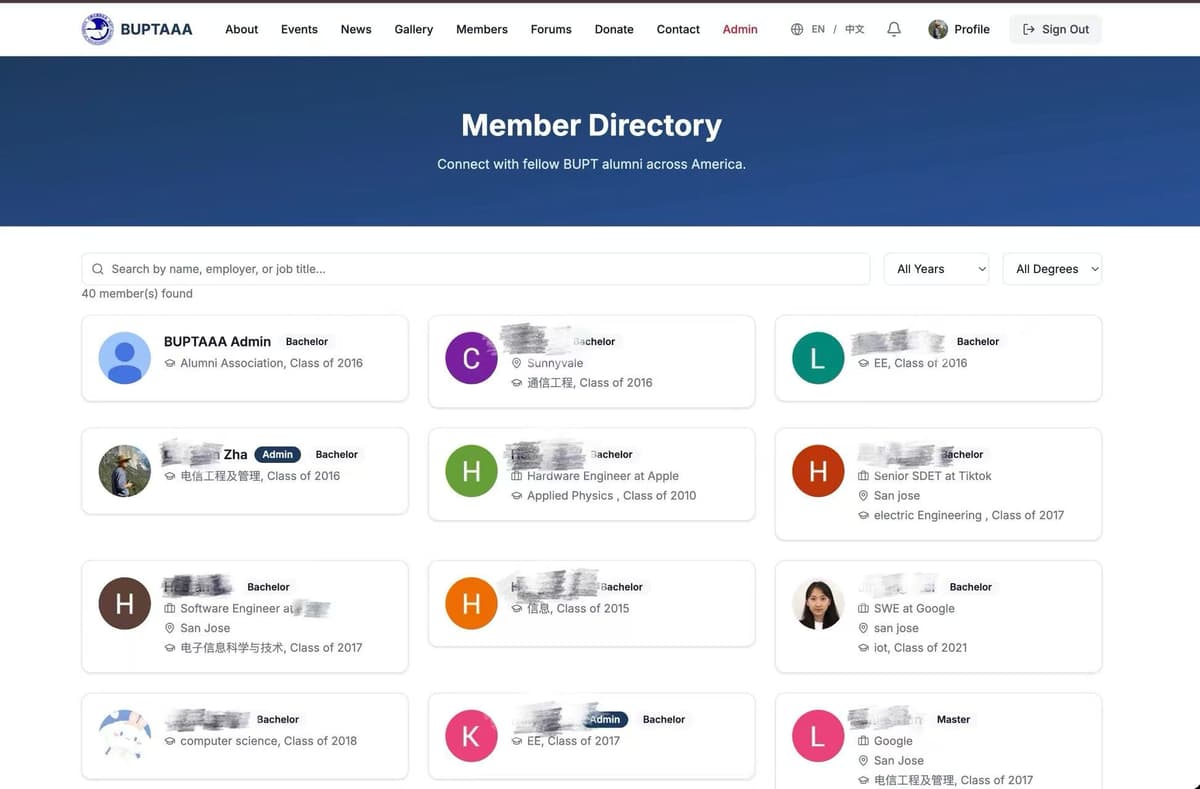Screen dimensions: 1200x789
Task: Click the briefcase icon beside 'Google'
Action: pos(864,741)
